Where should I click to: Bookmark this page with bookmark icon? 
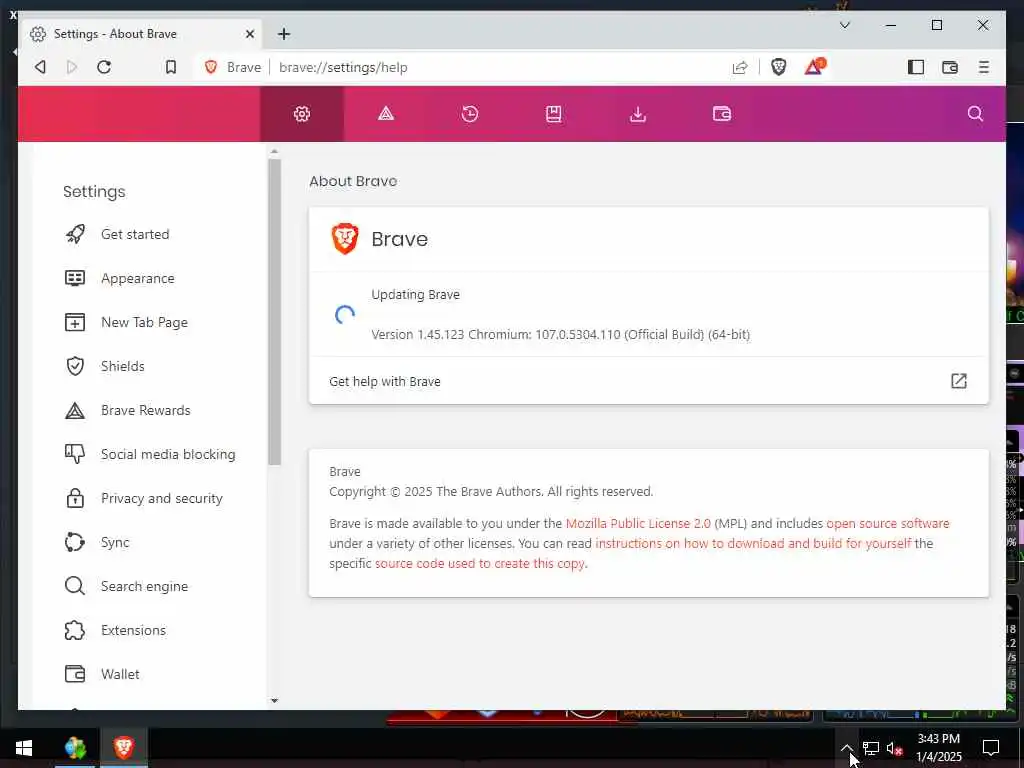(170, 67)
